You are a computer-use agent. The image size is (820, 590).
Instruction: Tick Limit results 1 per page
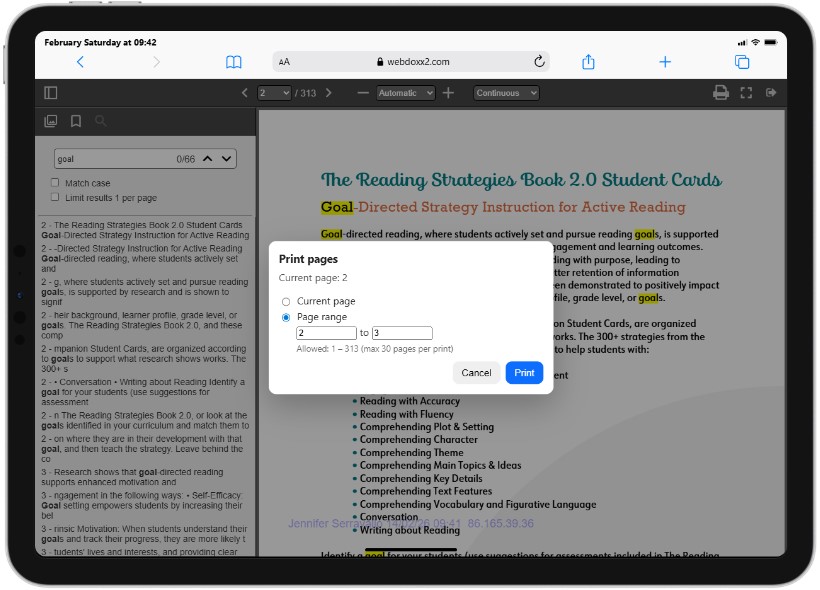pos(55,197)
